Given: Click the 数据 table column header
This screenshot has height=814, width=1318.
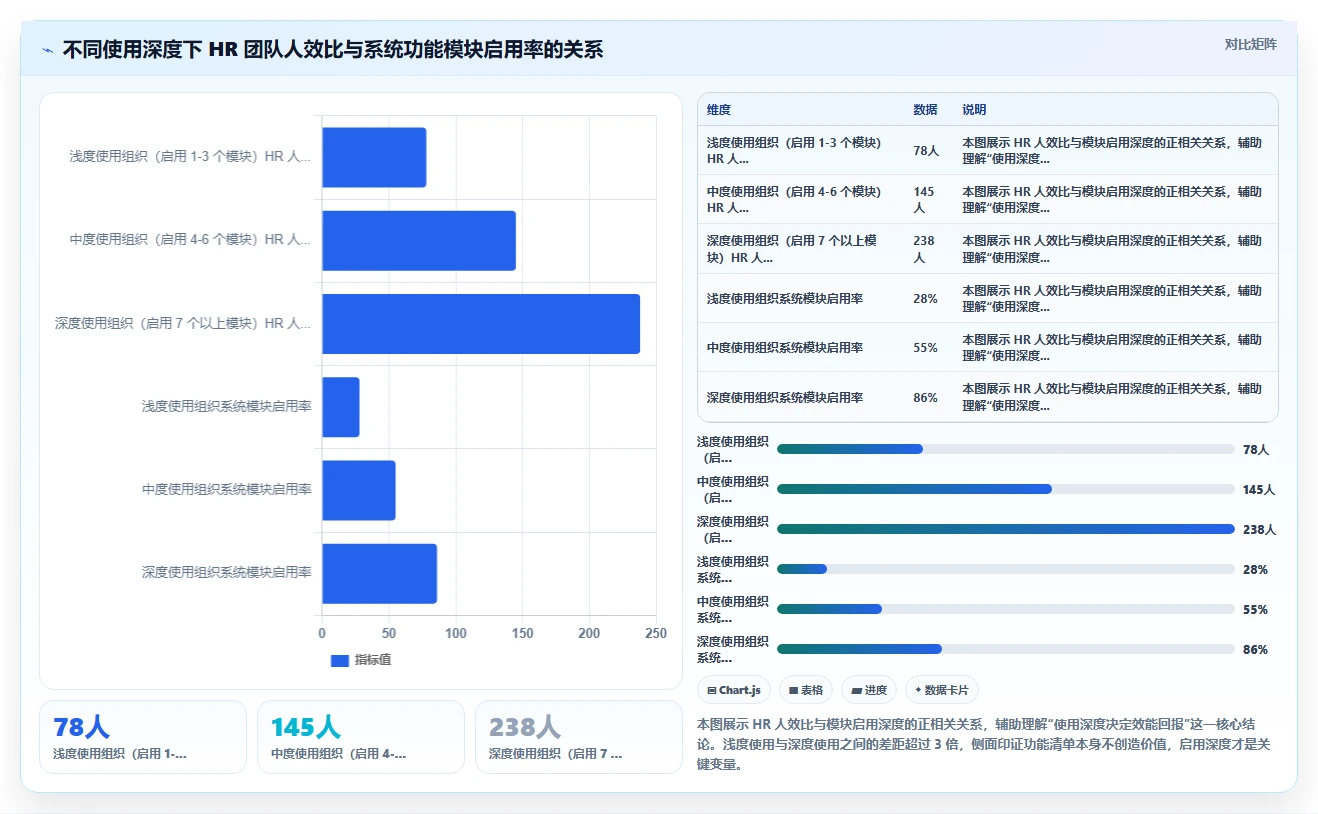Looking at the screenshot, I should [x=925, y=110].
